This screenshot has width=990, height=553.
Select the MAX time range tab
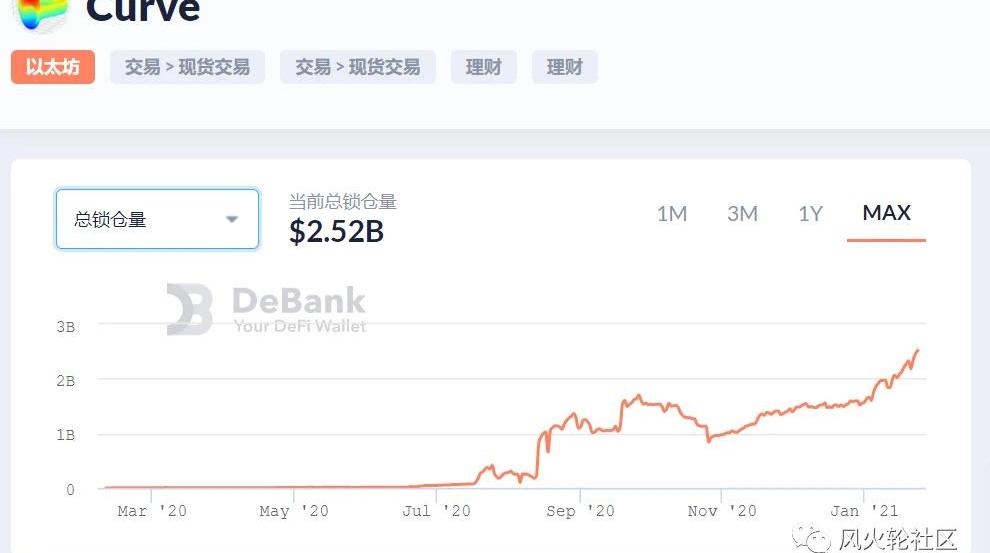point(886,213)
